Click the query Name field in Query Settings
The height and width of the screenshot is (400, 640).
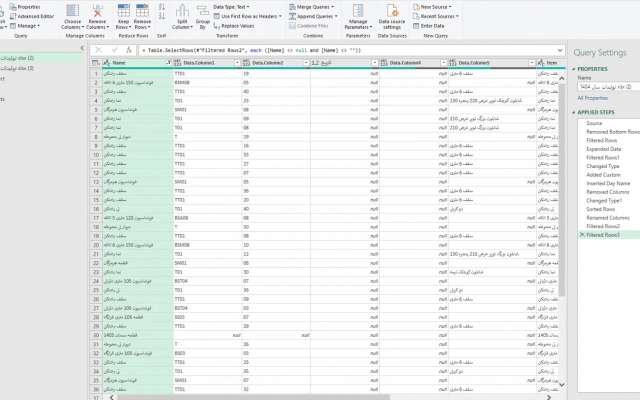609,87
